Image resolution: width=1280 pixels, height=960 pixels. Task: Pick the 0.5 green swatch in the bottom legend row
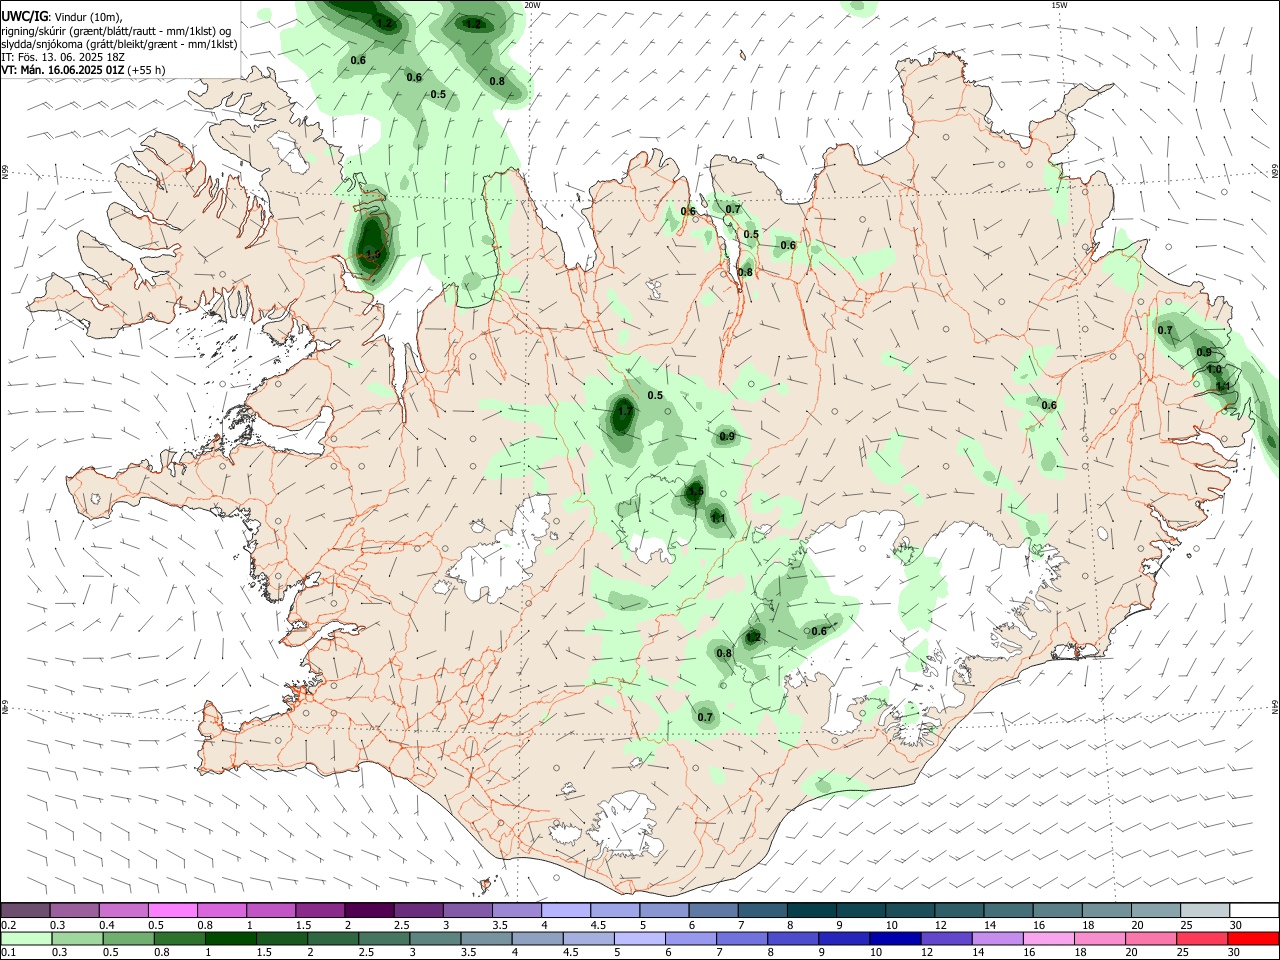click(128, 938)
